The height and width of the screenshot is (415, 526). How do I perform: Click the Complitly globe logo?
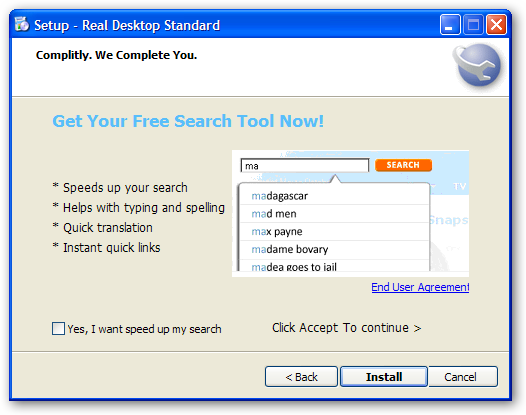pos(478,65)
